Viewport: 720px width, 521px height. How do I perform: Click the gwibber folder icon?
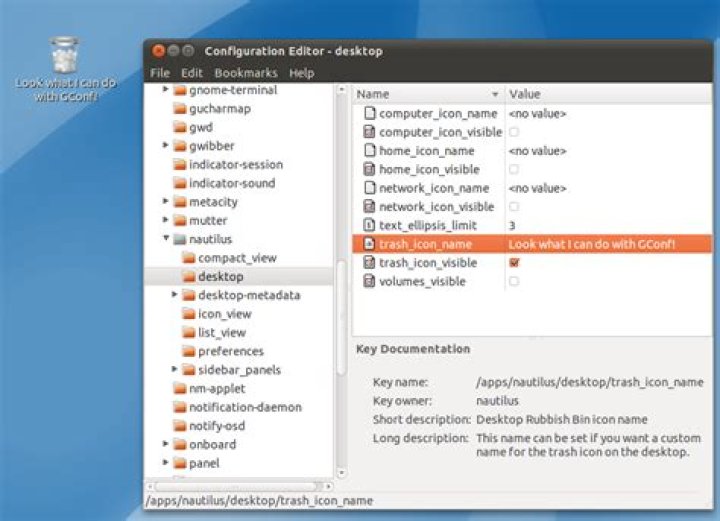tap(180, 146)
